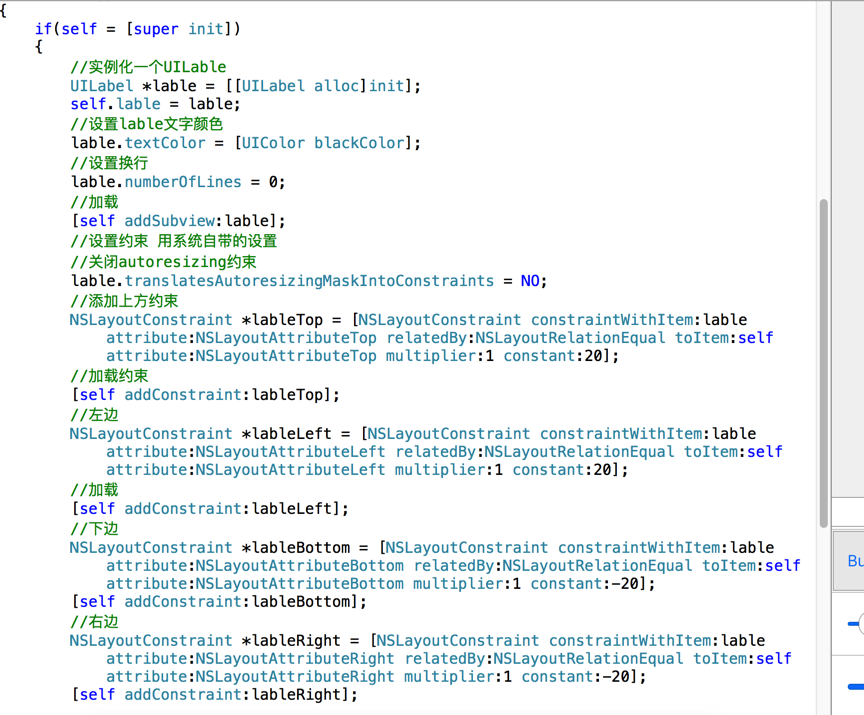Click the 'NO' keyword value

pos(530,281)
